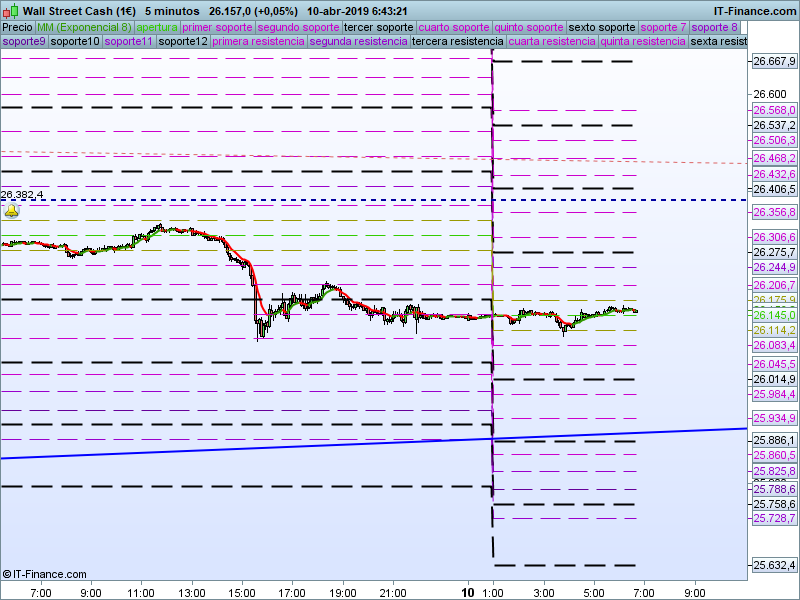Screen dimensions: 800x600
Task: Click the 26.468,2 price axis label
Action: [x=774, y=158]
